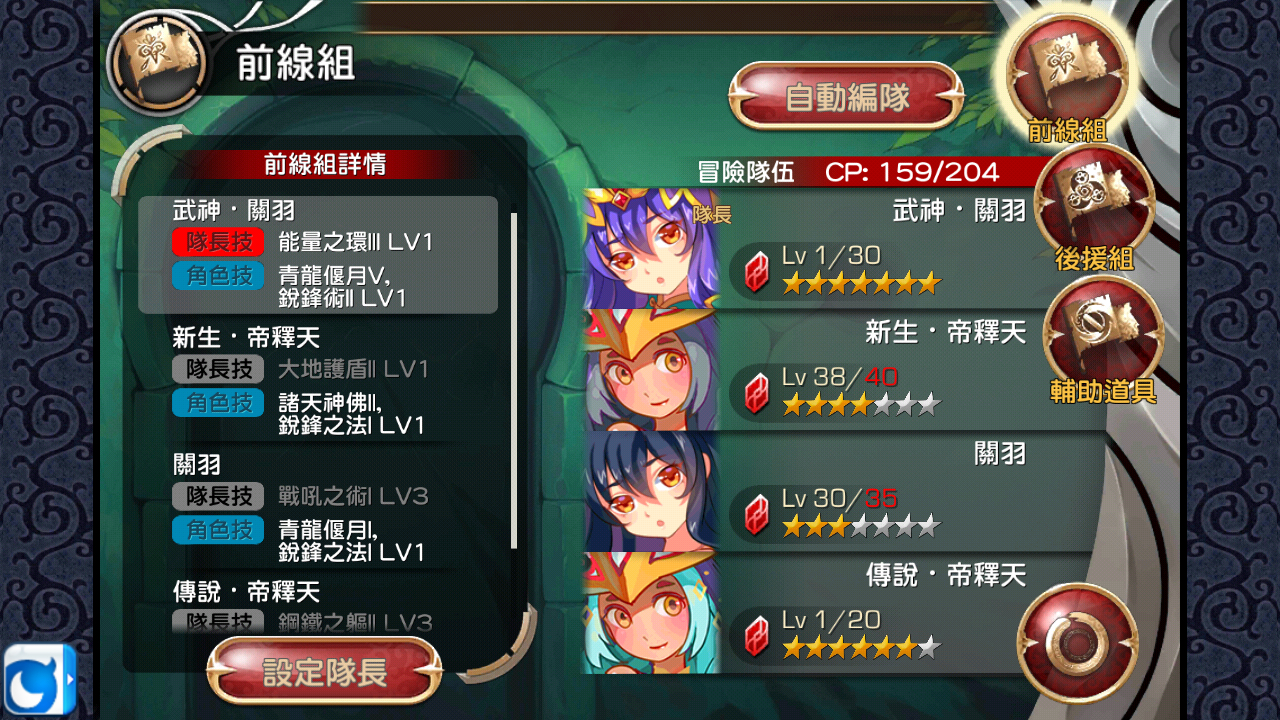Select 關羽 portrait thumbnail
The height and width of the screenshot is (720, 1280).
point(651,491)
